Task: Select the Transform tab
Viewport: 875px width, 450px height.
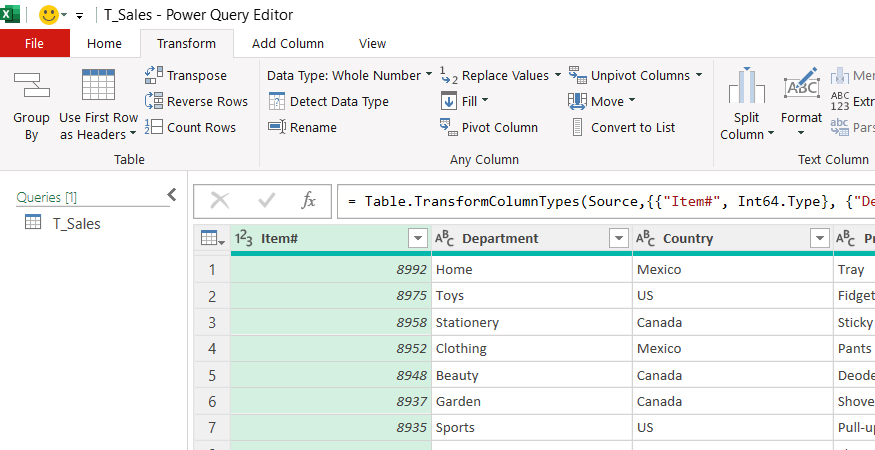Action: point(186,44)
